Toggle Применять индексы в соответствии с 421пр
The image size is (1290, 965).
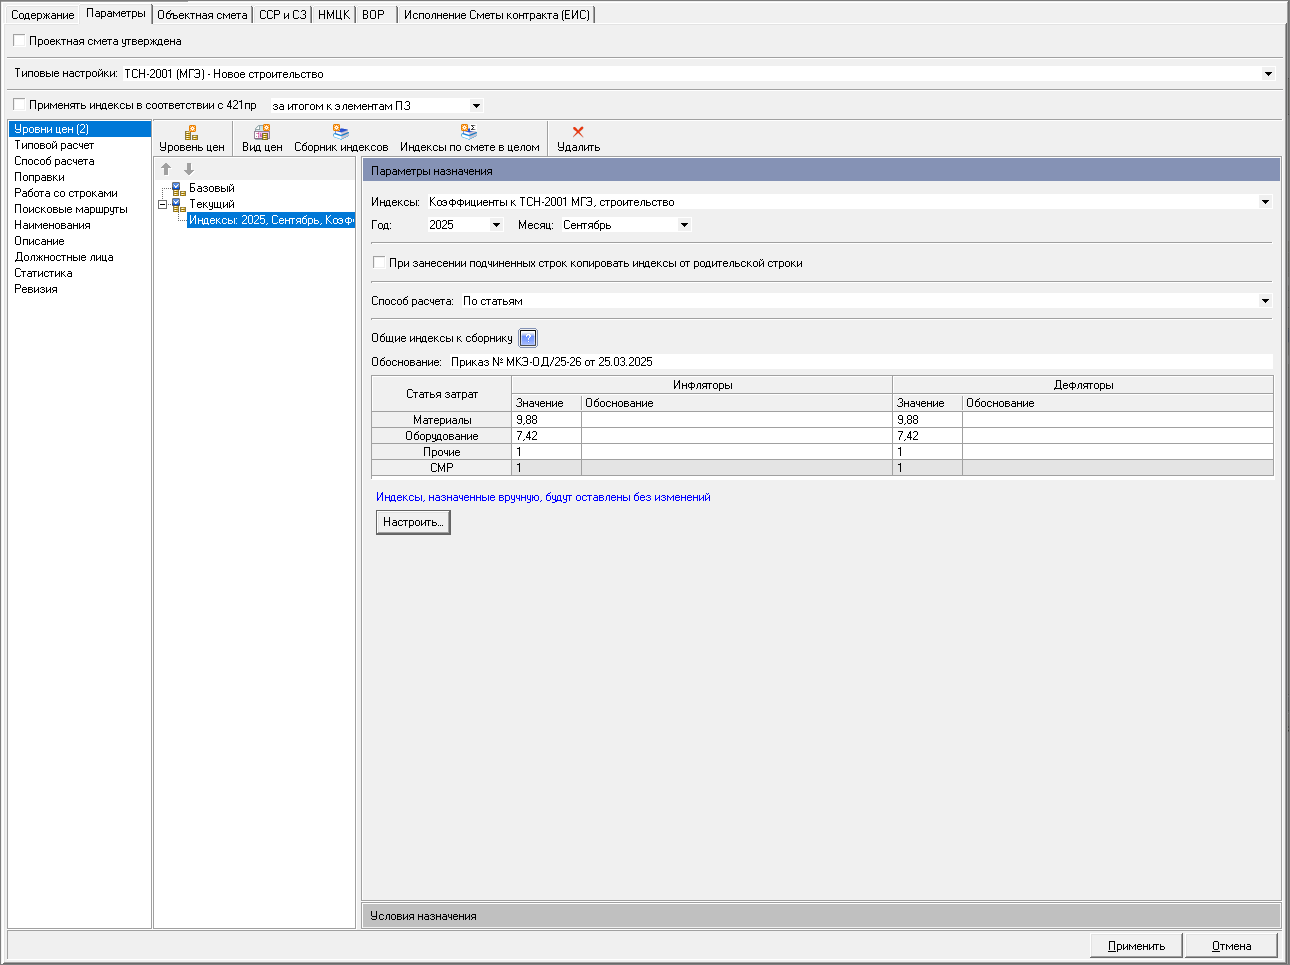(x=19, y=105)
